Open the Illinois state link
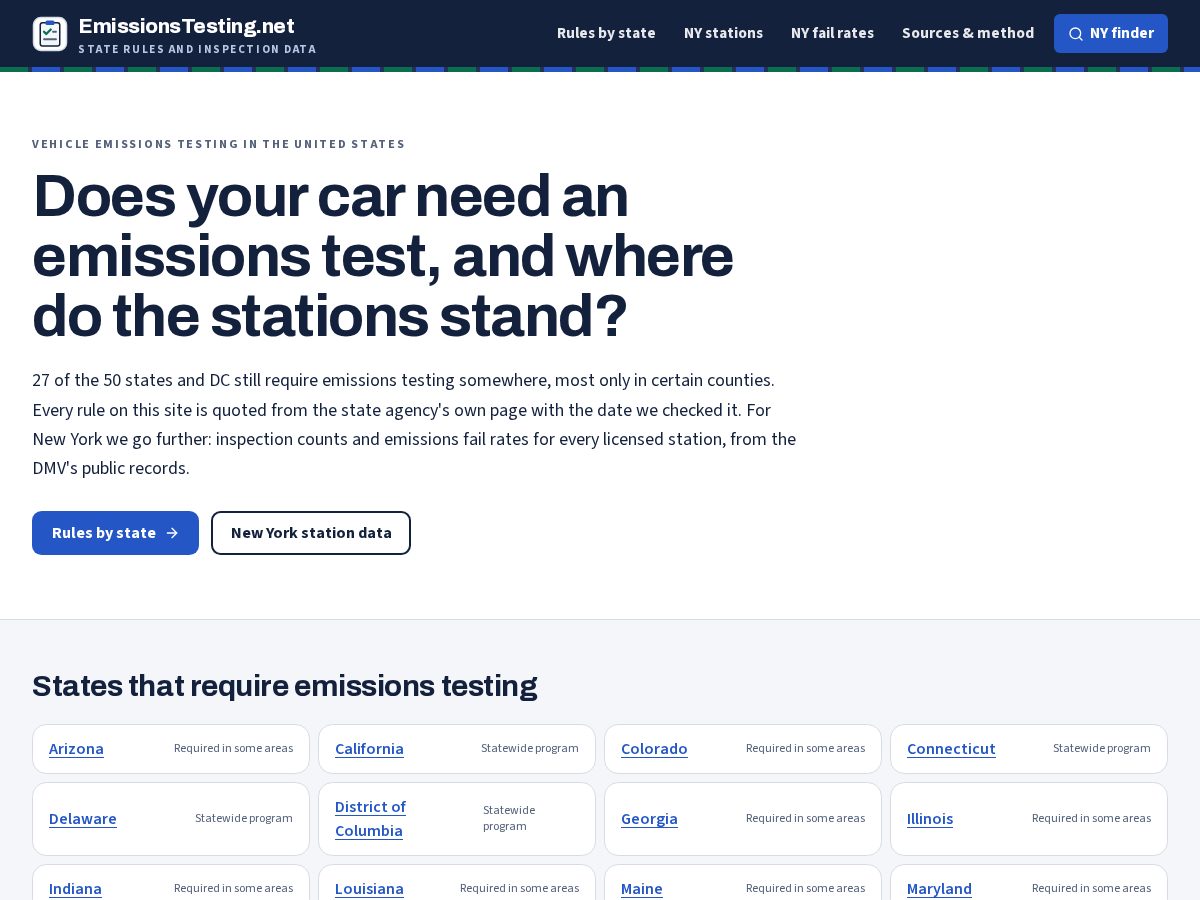The width and height of the screenshot is (1200, 900). 930,819
